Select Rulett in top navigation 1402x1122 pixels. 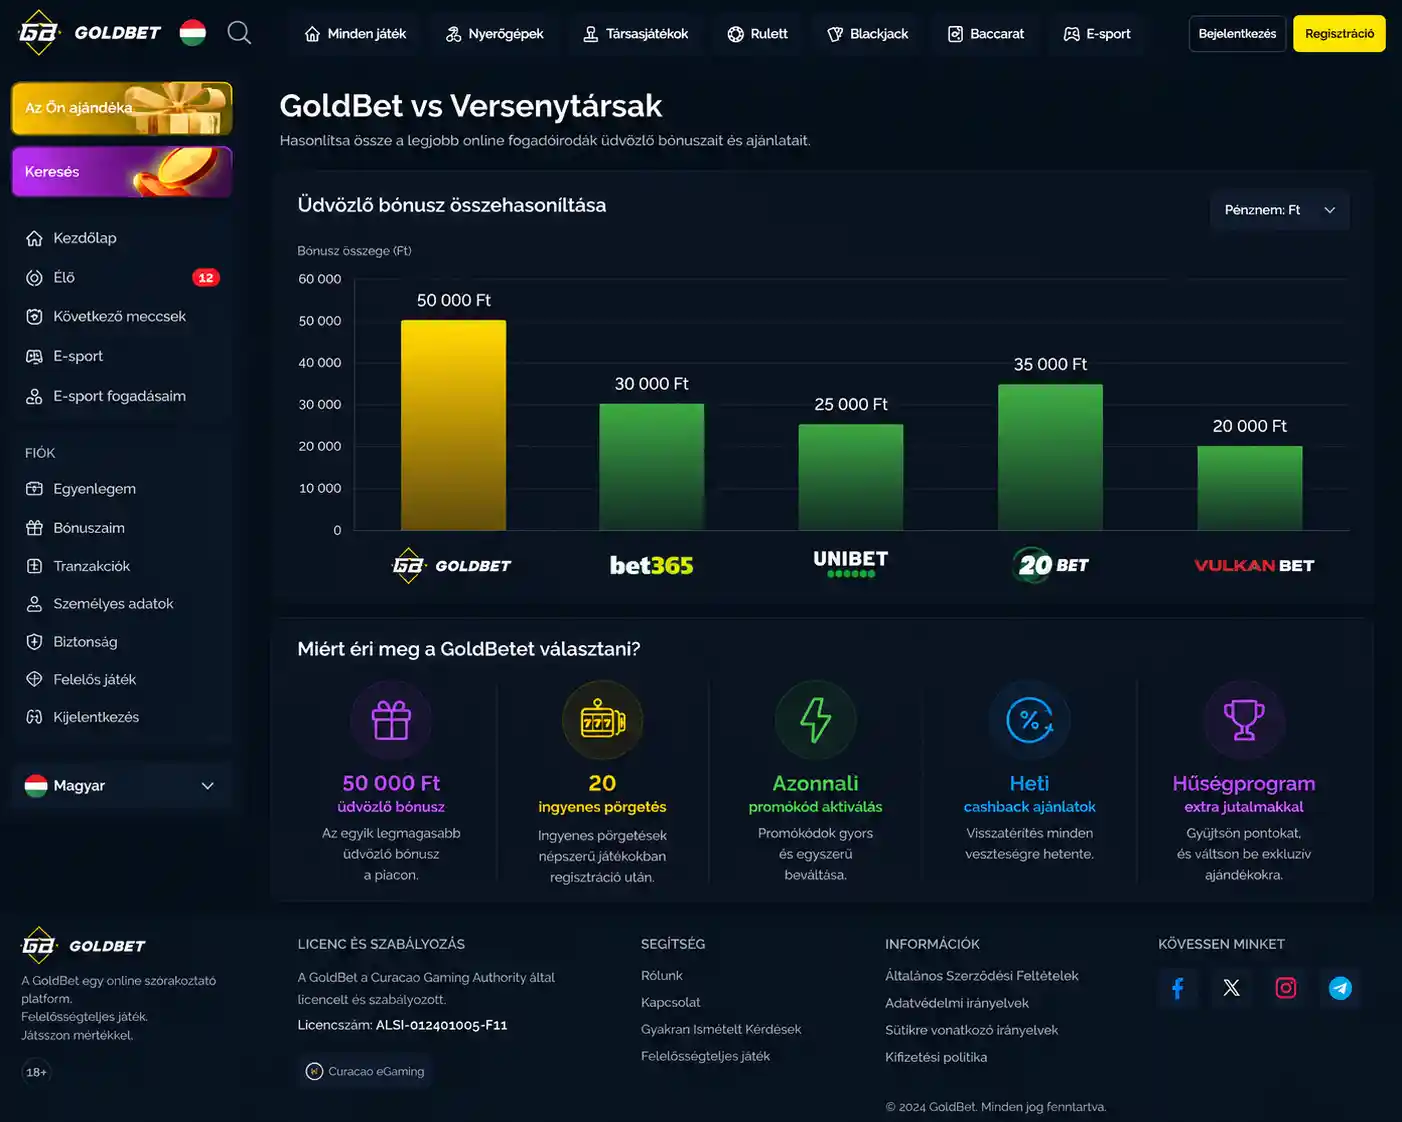(x=757, y=34)
